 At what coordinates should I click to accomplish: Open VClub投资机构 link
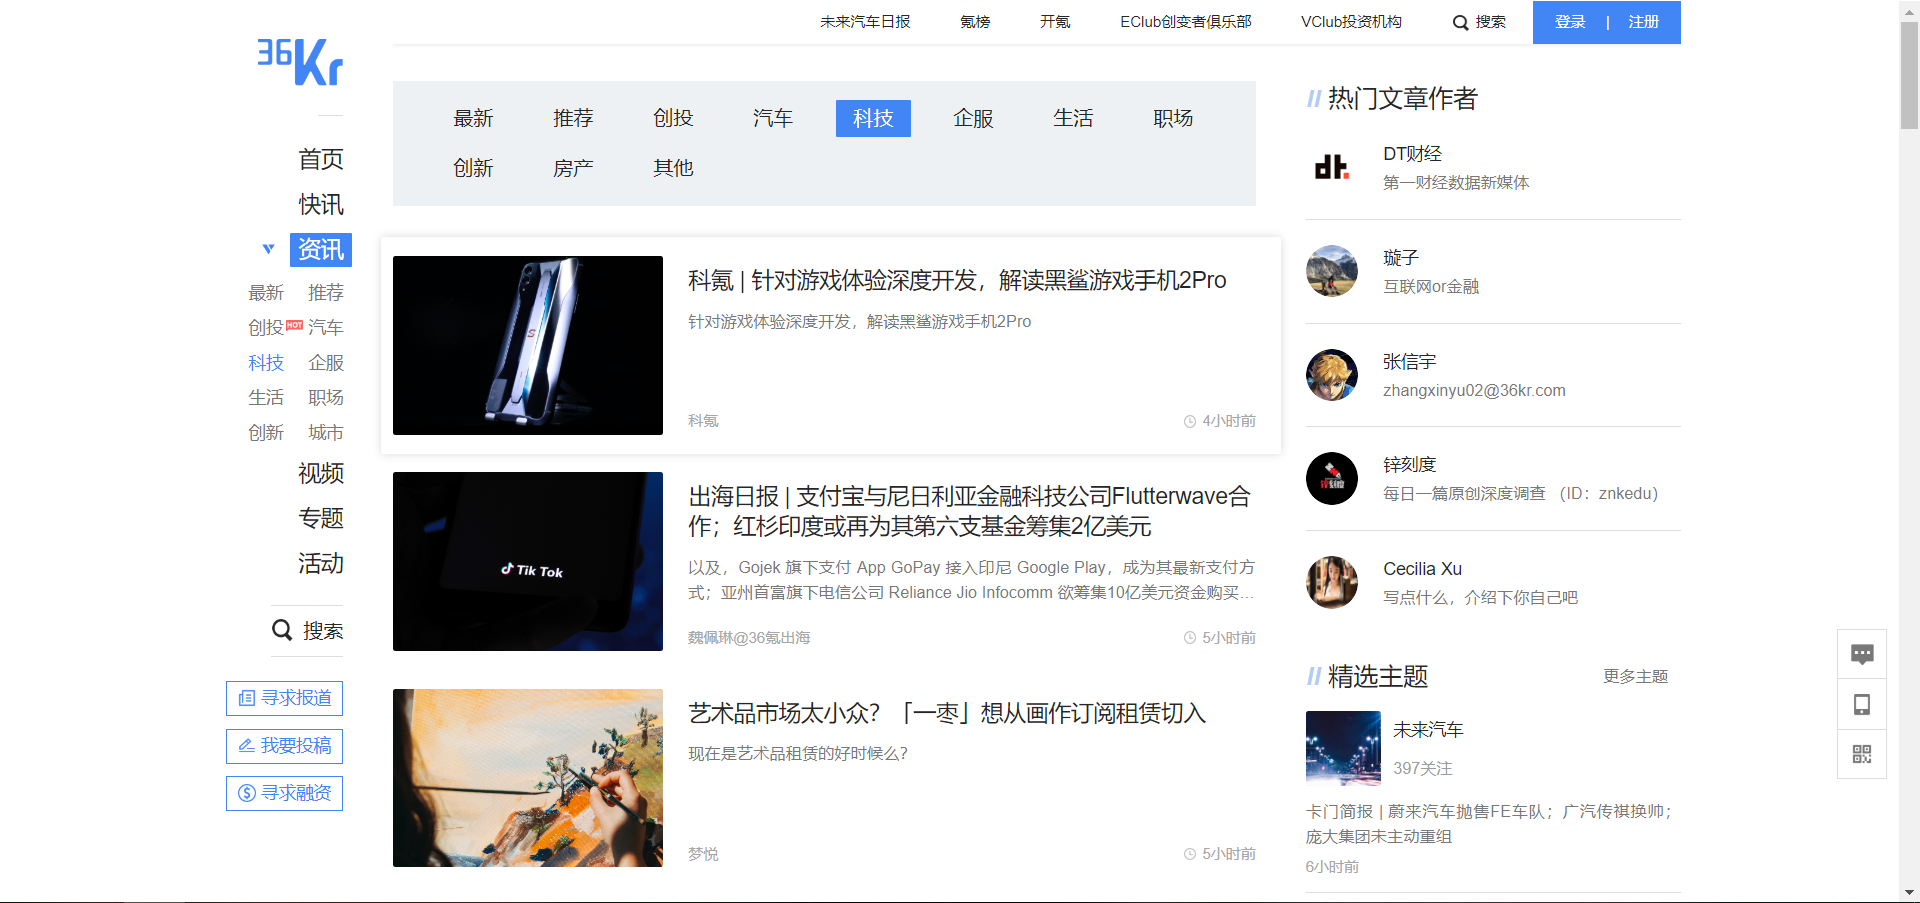click(x=1351, y=22)
